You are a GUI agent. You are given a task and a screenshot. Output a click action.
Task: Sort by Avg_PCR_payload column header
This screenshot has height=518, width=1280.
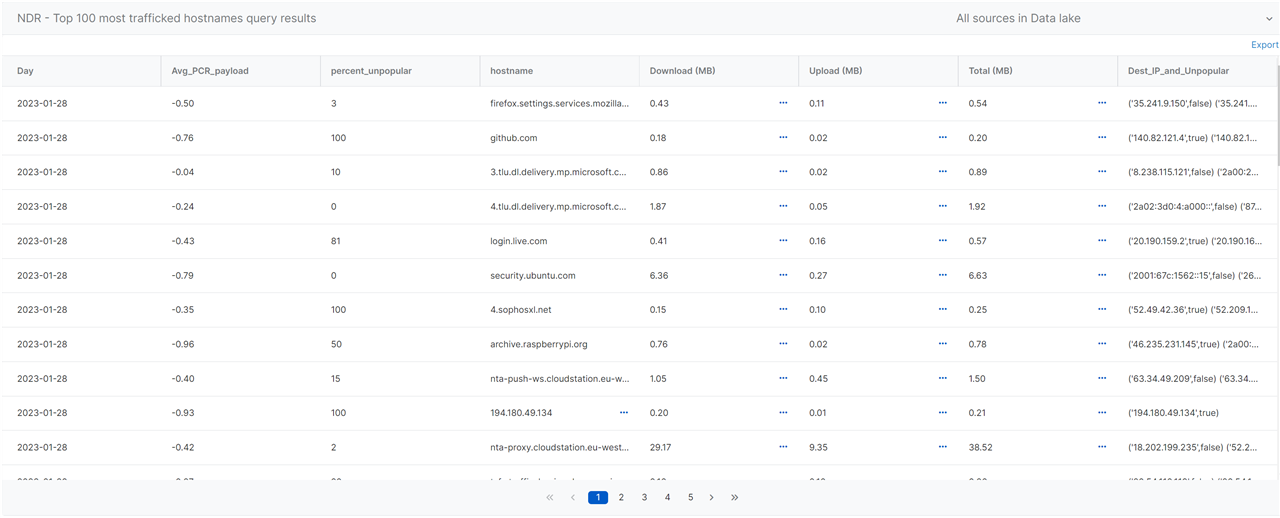coord(210,71)
